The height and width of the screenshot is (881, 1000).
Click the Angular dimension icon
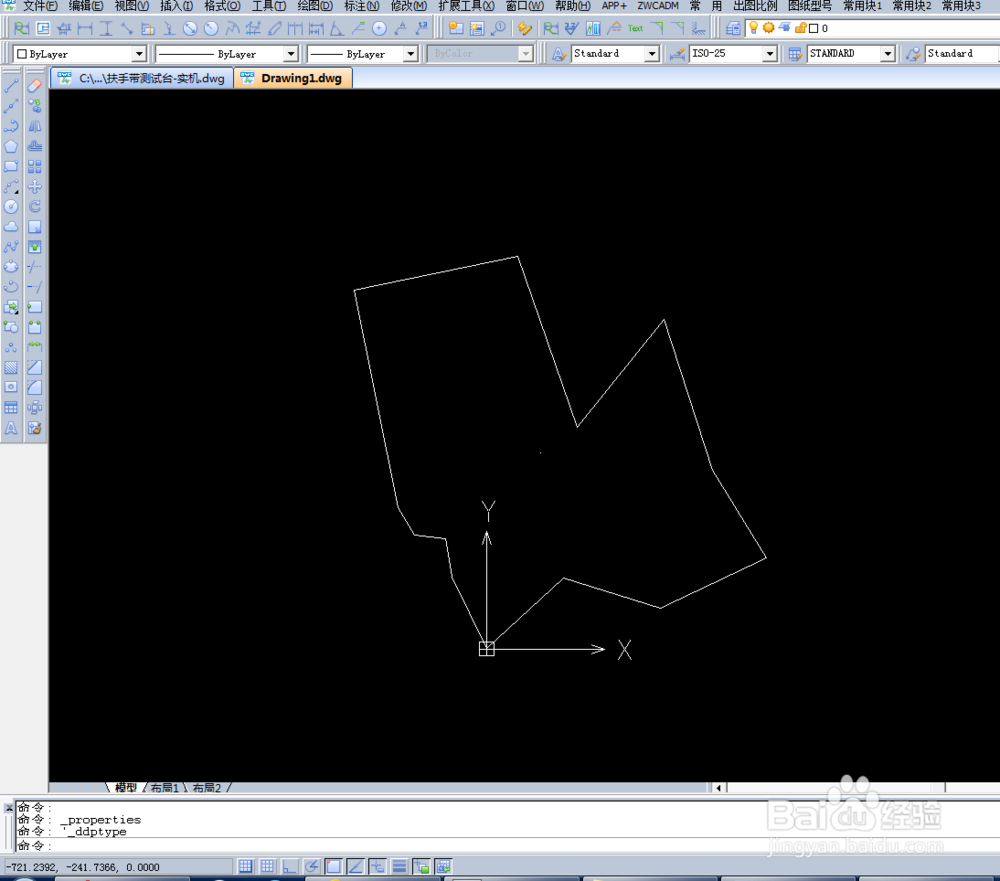(337, 28)
